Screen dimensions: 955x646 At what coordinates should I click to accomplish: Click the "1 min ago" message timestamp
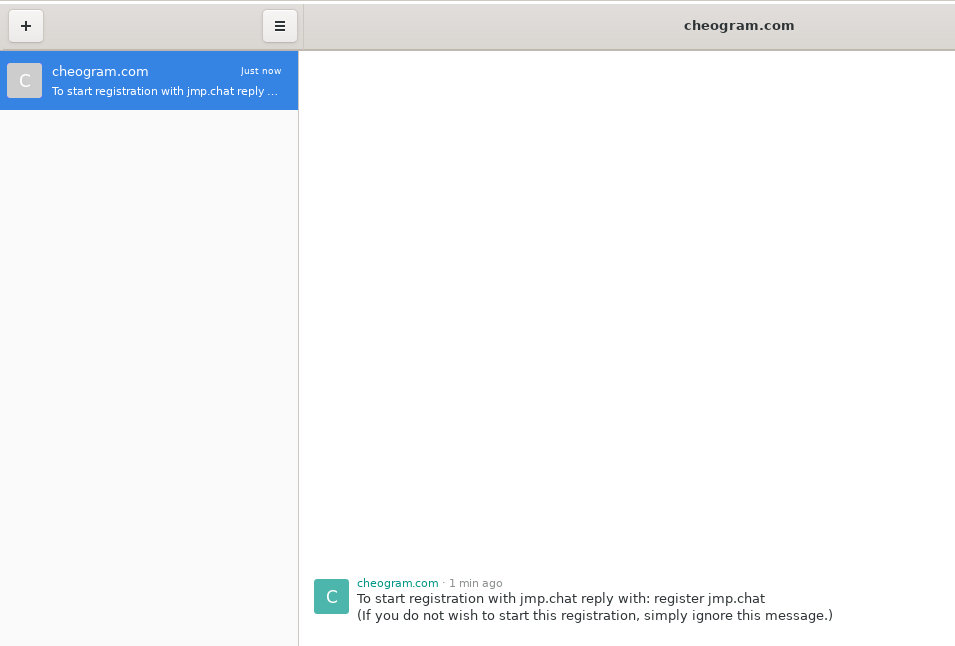[475, 583]
